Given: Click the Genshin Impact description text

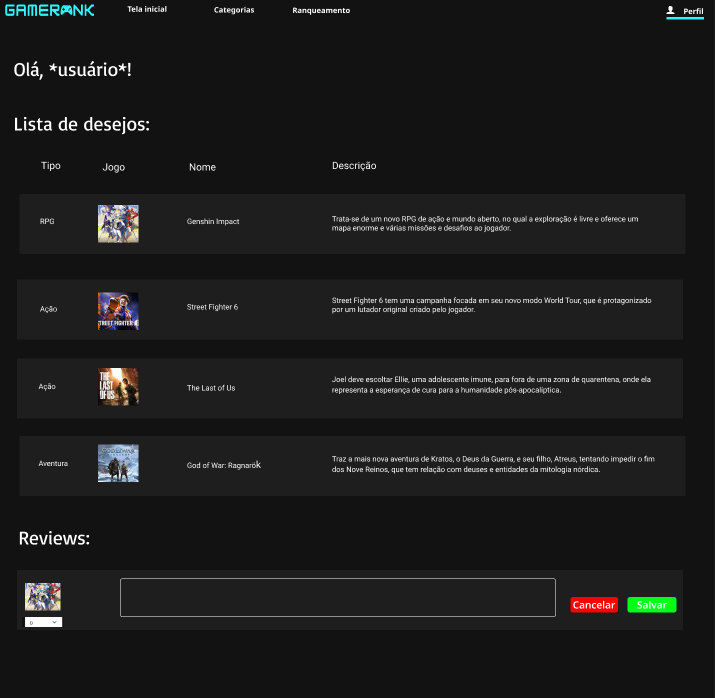Looking at the screenshot, I should (x=485, y=223).
